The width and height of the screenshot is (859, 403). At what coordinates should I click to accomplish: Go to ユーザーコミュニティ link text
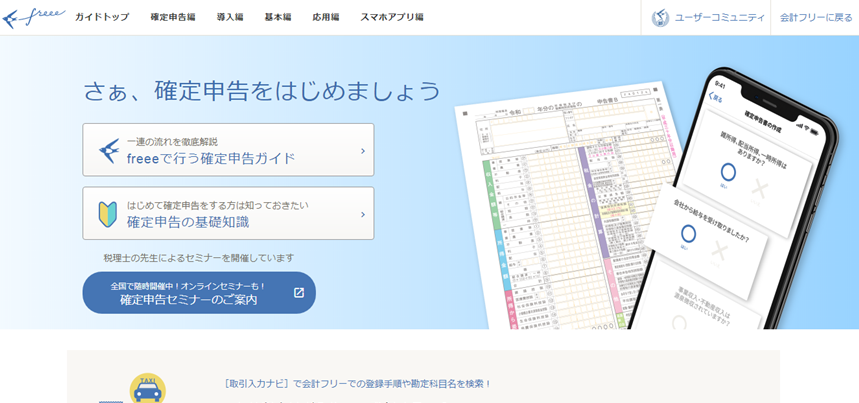[x=719, y=18]
